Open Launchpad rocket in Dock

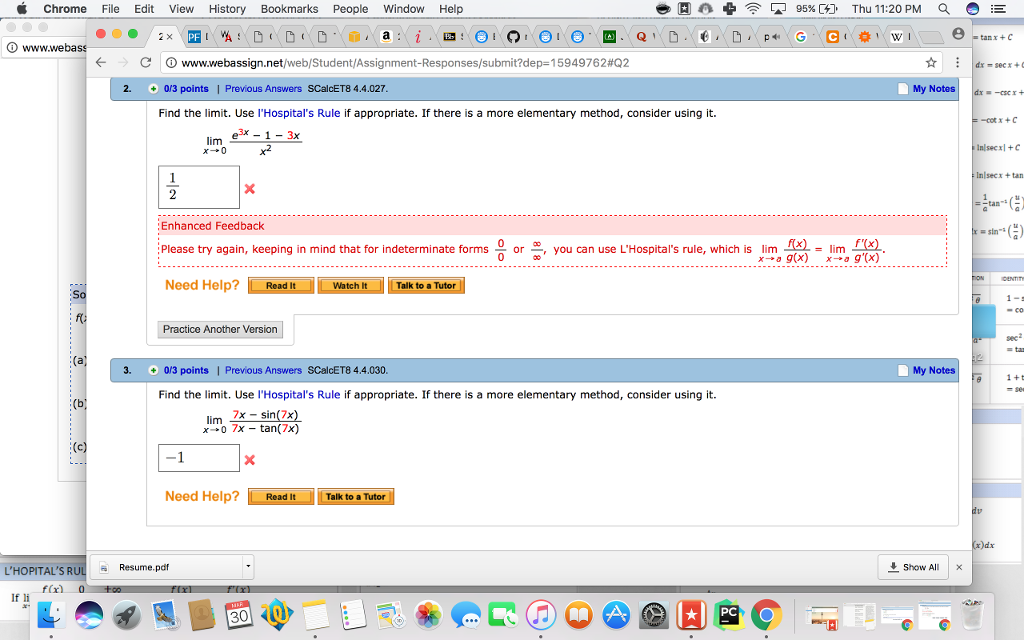pos(127,615)
